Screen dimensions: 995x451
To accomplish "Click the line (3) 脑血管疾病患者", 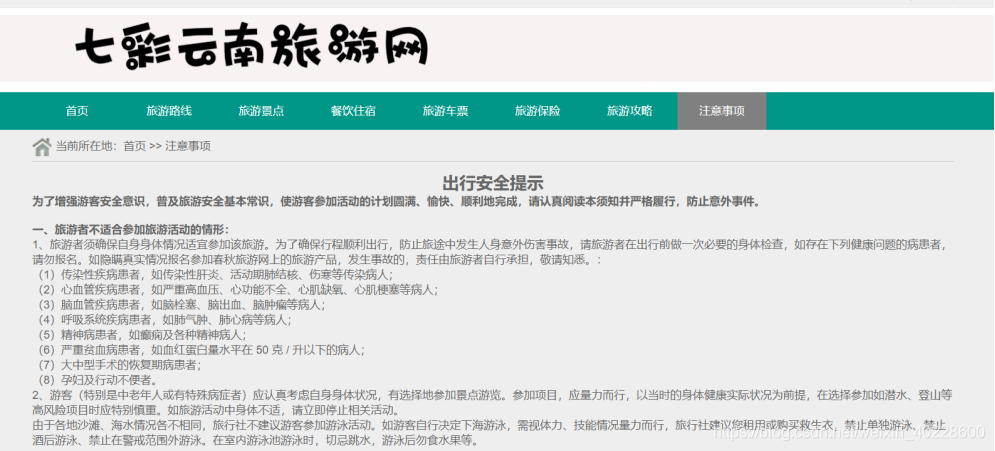I will click(180, 305).
